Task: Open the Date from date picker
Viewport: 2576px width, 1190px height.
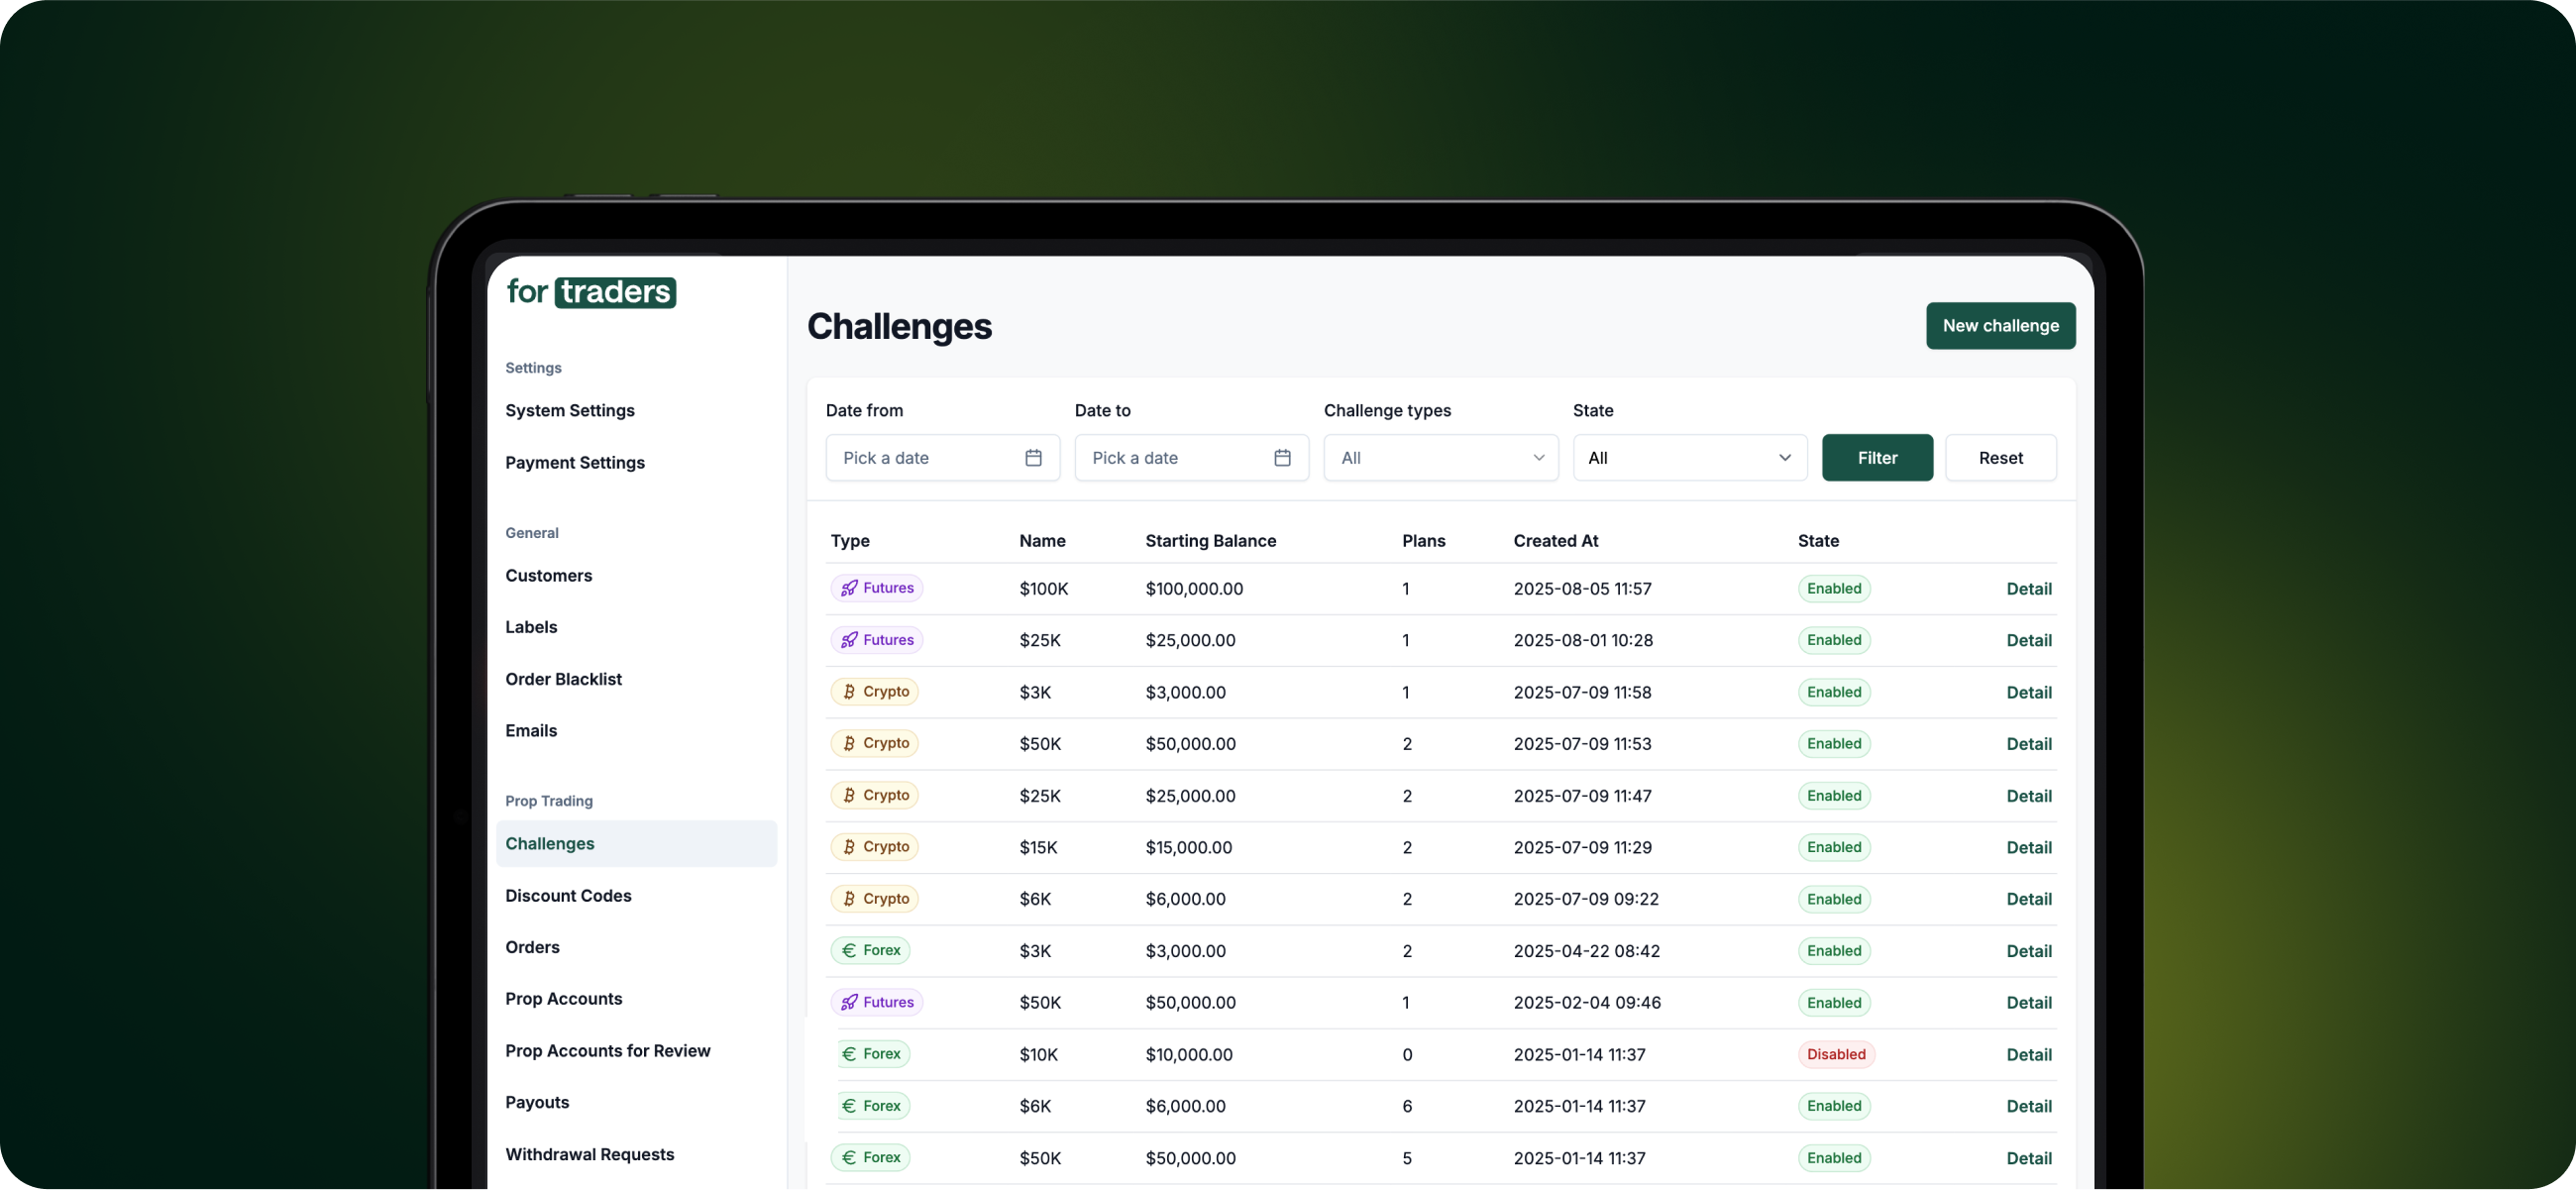Action: tap(925, 457)
